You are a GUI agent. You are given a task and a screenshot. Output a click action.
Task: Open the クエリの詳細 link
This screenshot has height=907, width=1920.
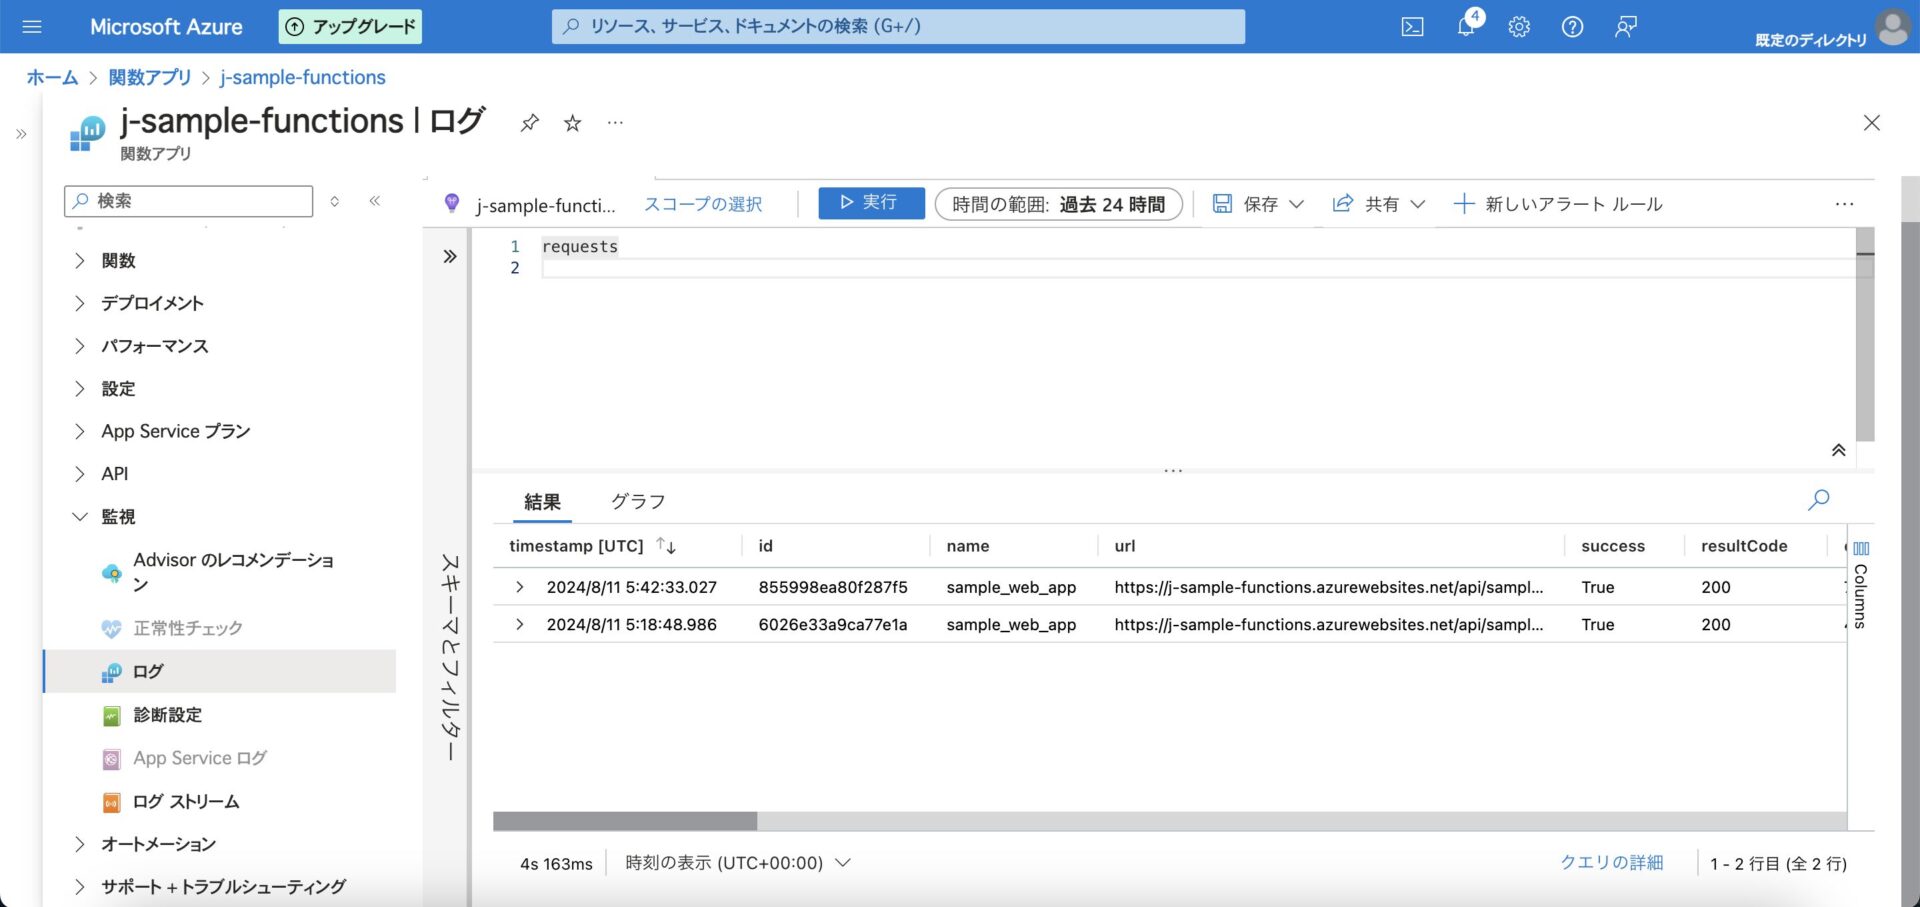click(1609, 862)
